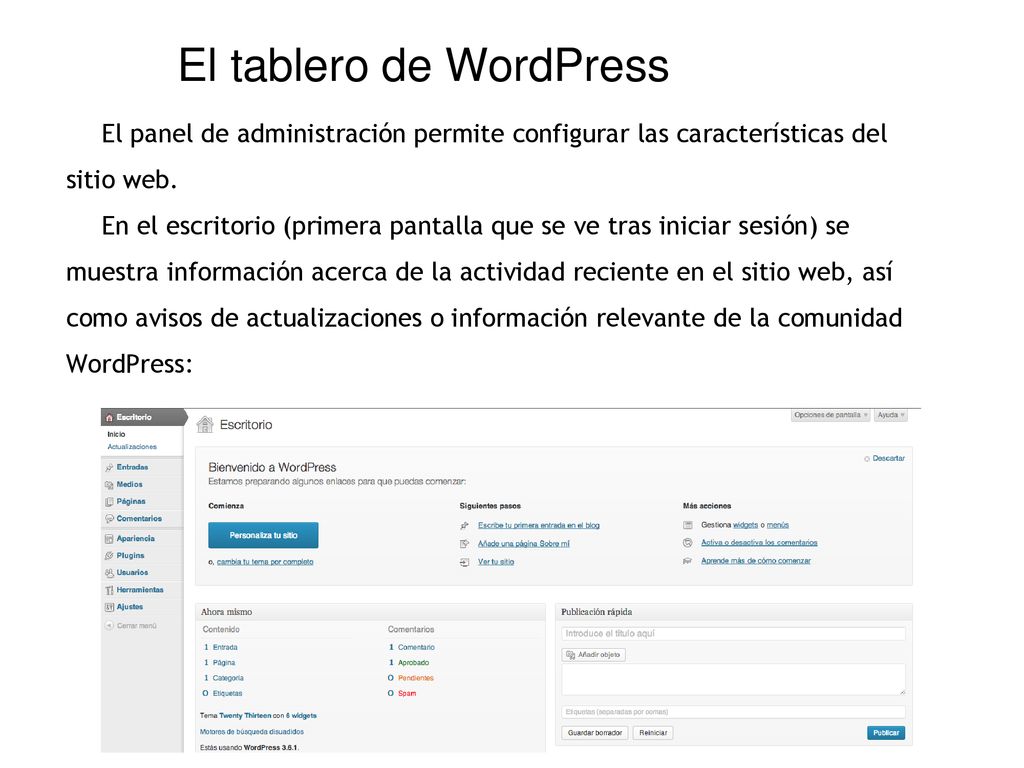Open Activa o desactiva los comentarios link
Image resolution: width=1024 pixels, height=768 pixels.
click(760, 543)
